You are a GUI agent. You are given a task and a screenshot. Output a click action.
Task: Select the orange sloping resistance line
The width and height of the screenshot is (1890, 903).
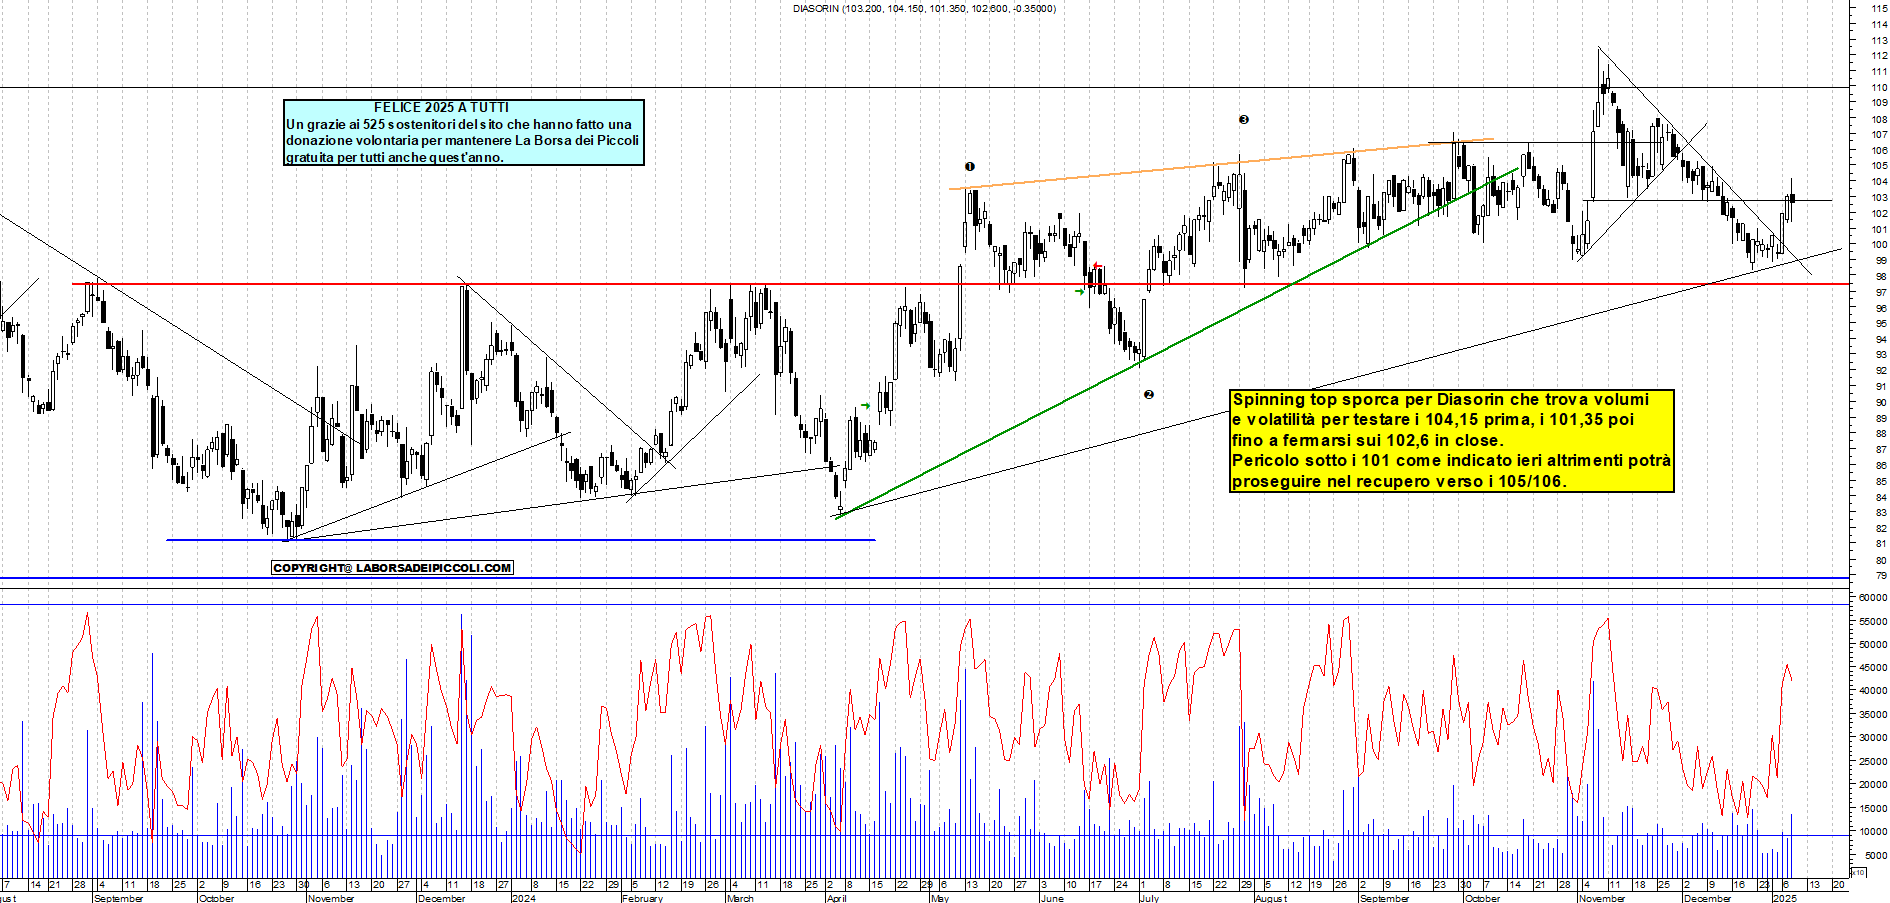[x=1221, y=164]
